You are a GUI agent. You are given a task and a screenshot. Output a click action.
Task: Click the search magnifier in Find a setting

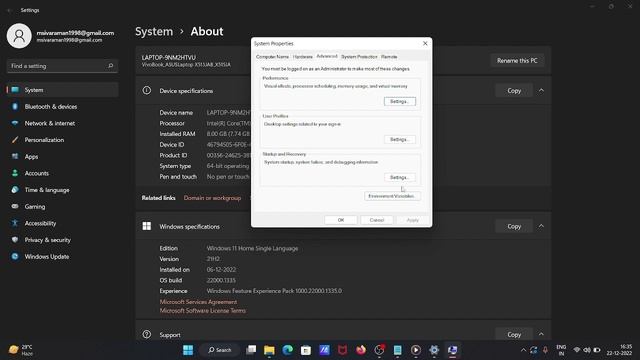pyautogui.click(x=110, y=66)
